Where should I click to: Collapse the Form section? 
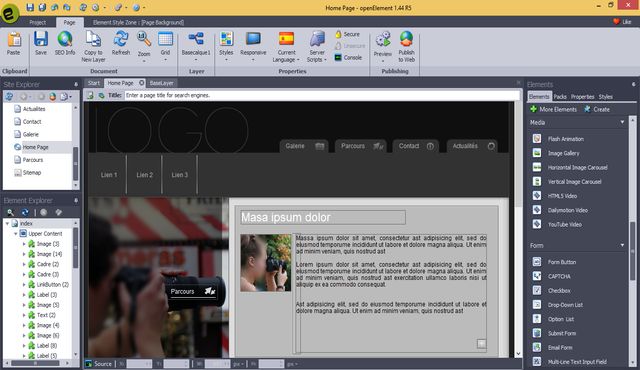point(622,245)
